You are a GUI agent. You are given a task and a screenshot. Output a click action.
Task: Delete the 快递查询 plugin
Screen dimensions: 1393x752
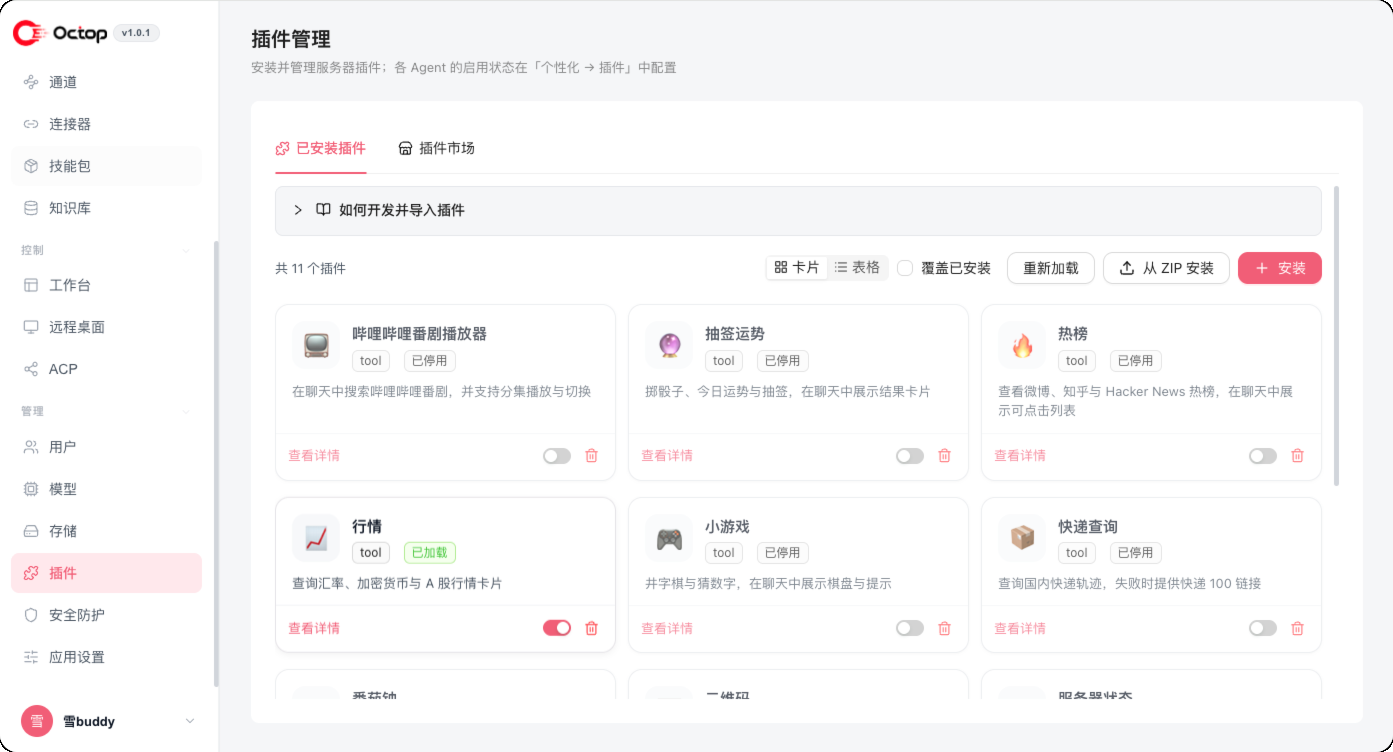point(1297,628)
